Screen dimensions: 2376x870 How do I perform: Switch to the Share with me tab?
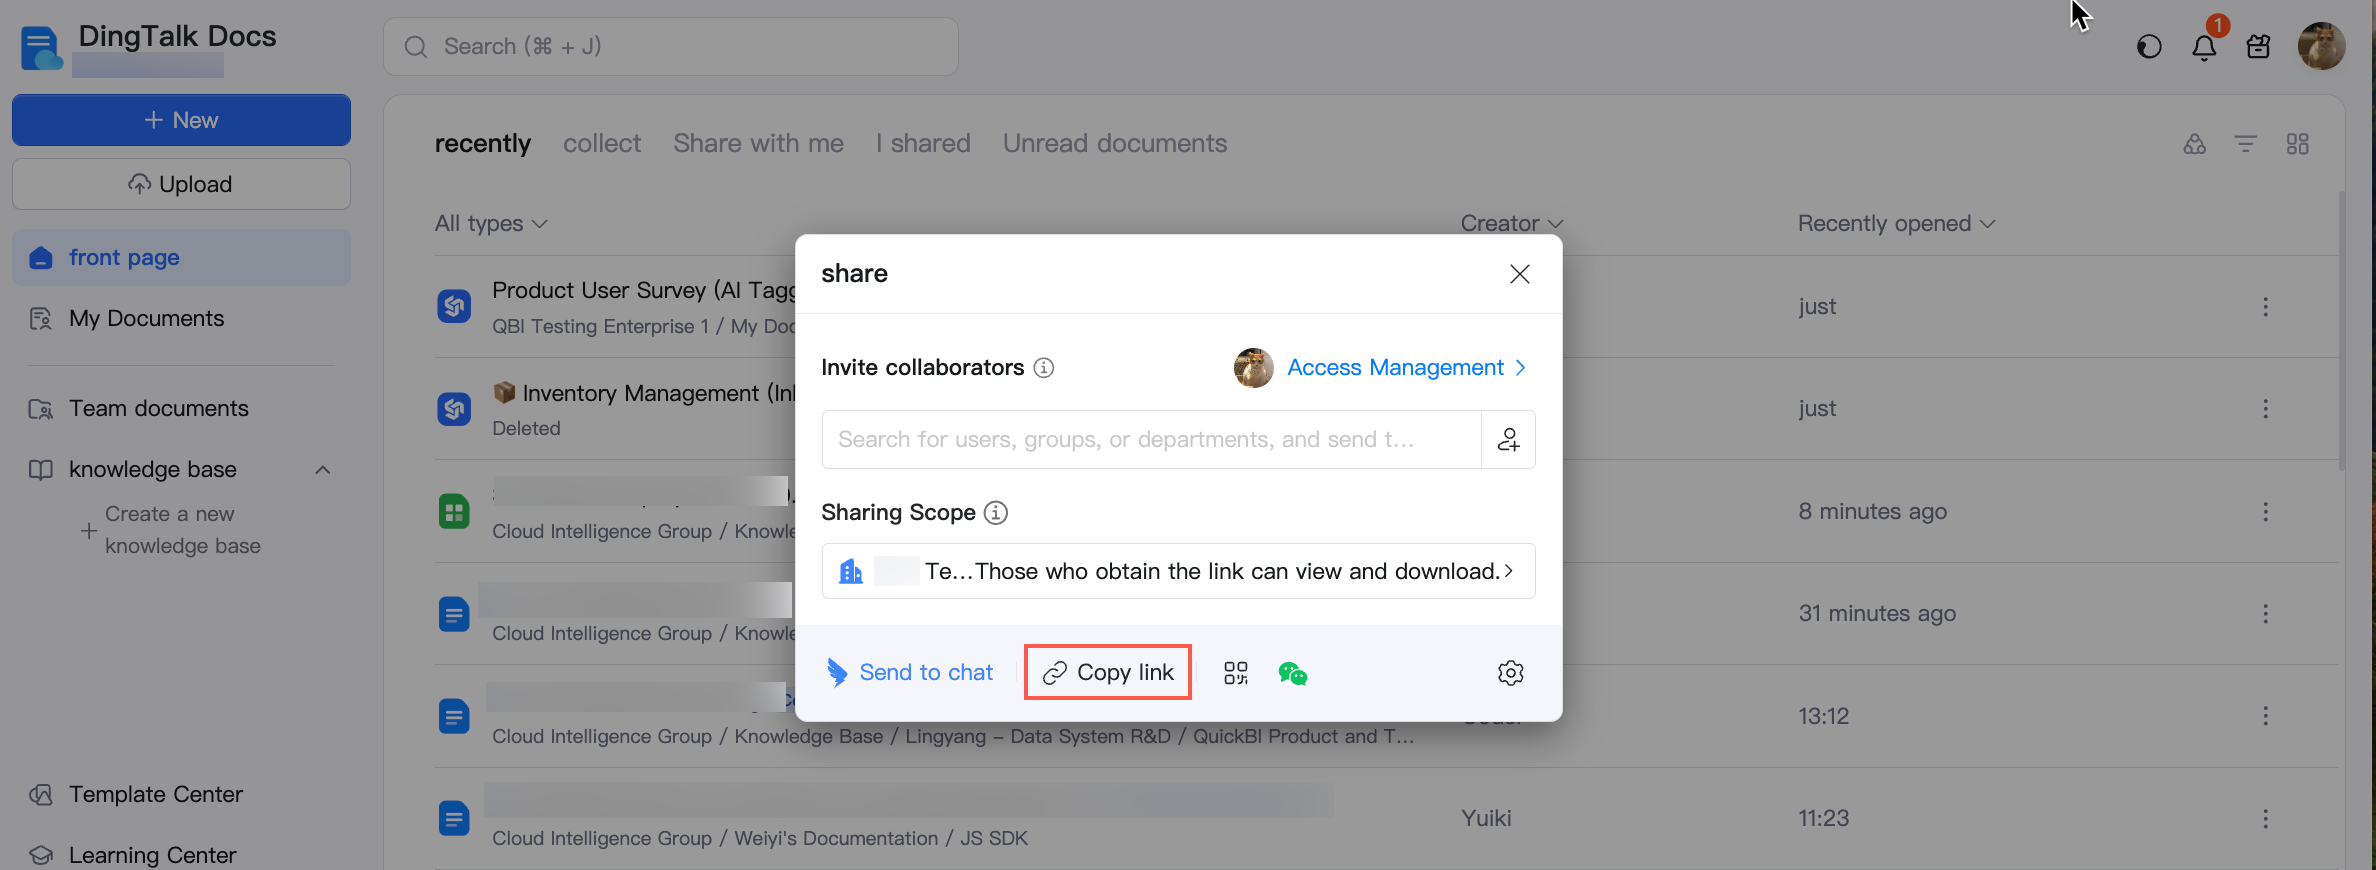click(x=758, y=144)
